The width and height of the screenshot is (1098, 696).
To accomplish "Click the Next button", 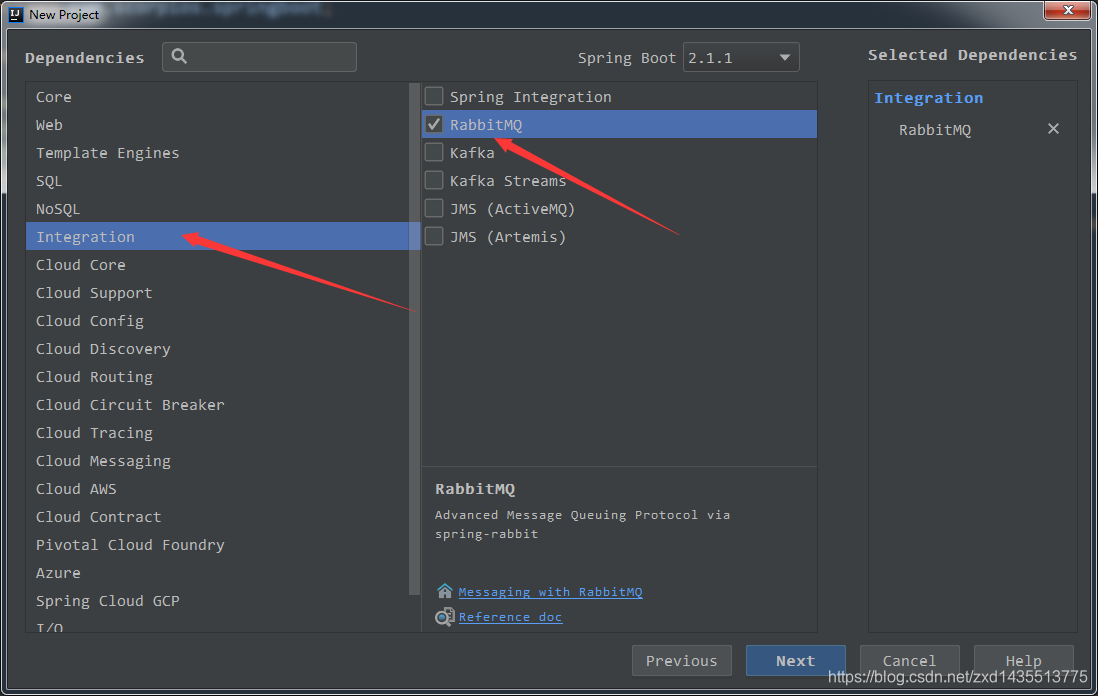I will (x=795, y=660).
